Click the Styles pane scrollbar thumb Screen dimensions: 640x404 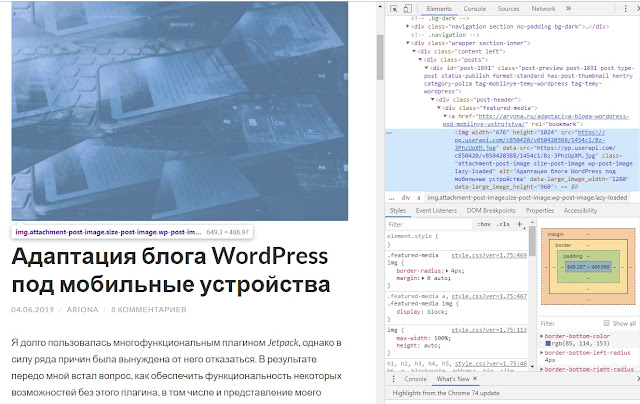coord(532,241)
